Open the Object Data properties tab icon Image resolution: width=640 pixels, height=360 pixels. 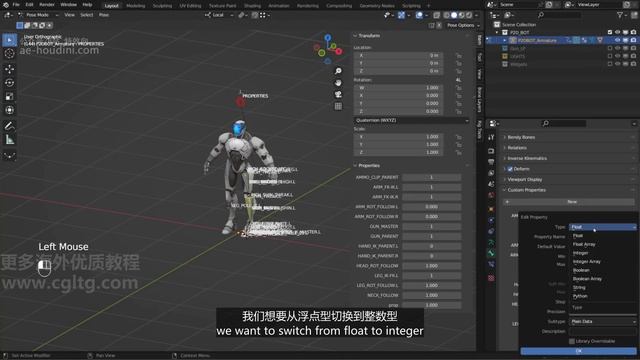pyautogui.click(x=491, y=243)
